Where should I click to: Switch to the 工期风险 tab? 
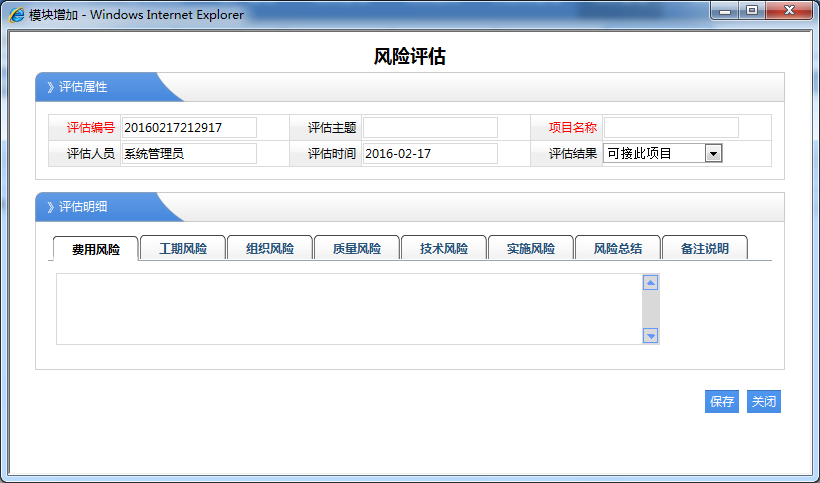[x=183, y=248]
